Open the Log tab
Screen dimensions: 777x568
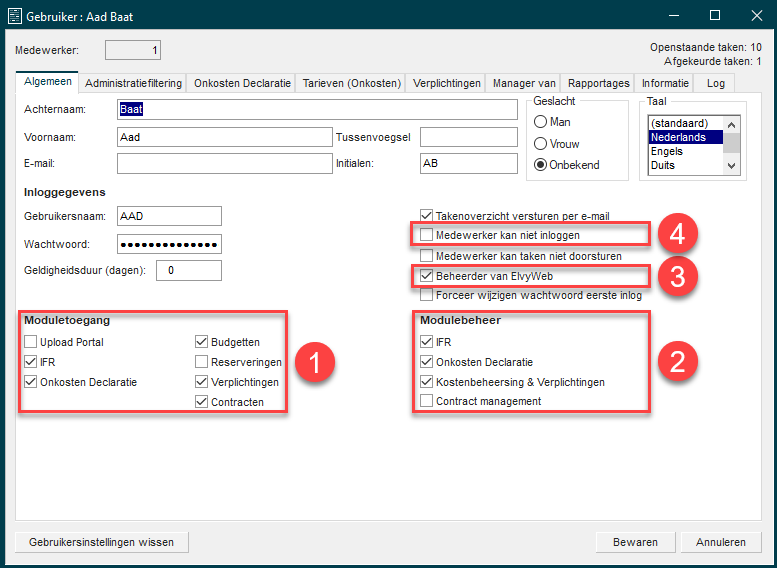pos(715,83)
